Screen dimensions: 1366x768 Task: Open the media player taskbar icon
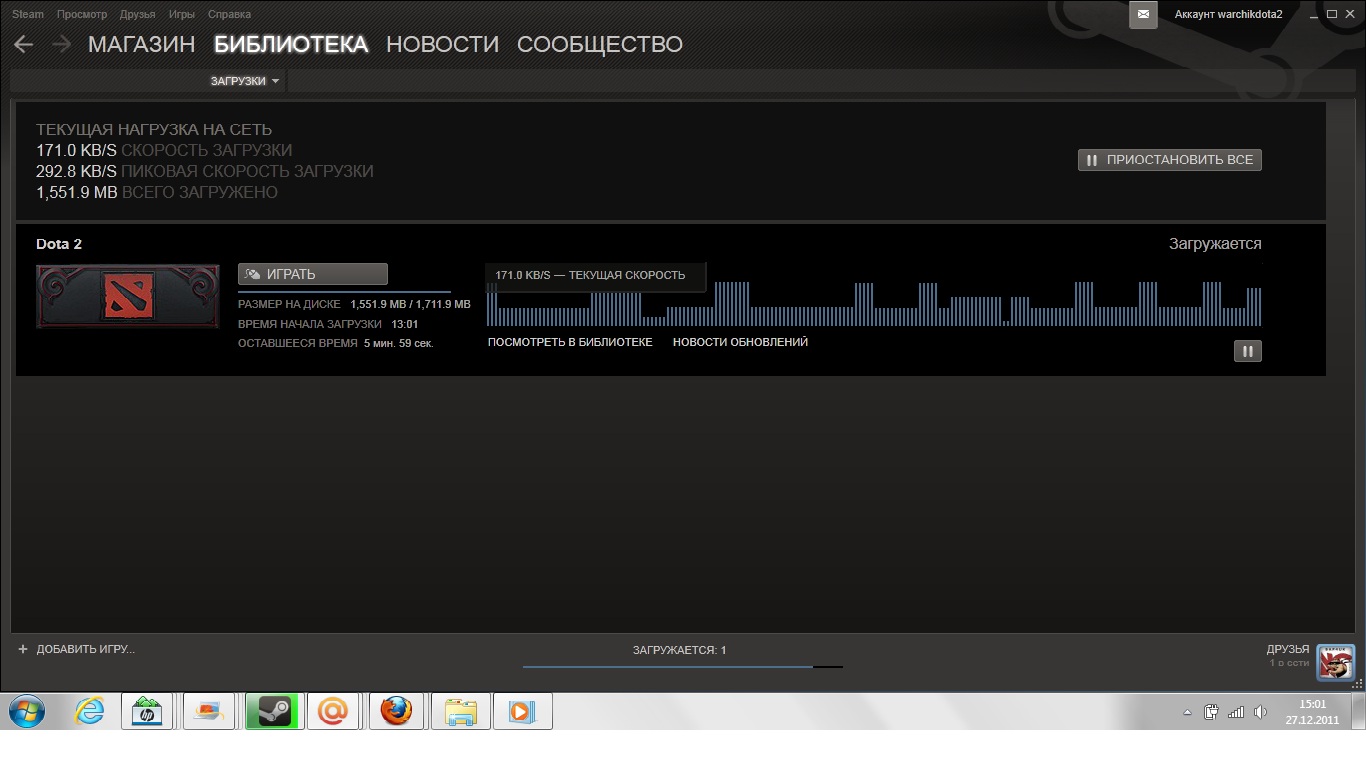point(522,712)
